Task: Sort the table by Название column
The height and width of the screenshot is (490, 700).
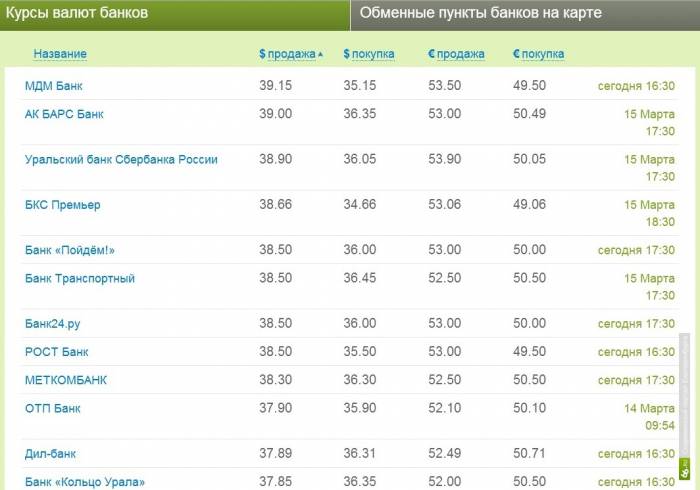Action: [x=60, y=54]
